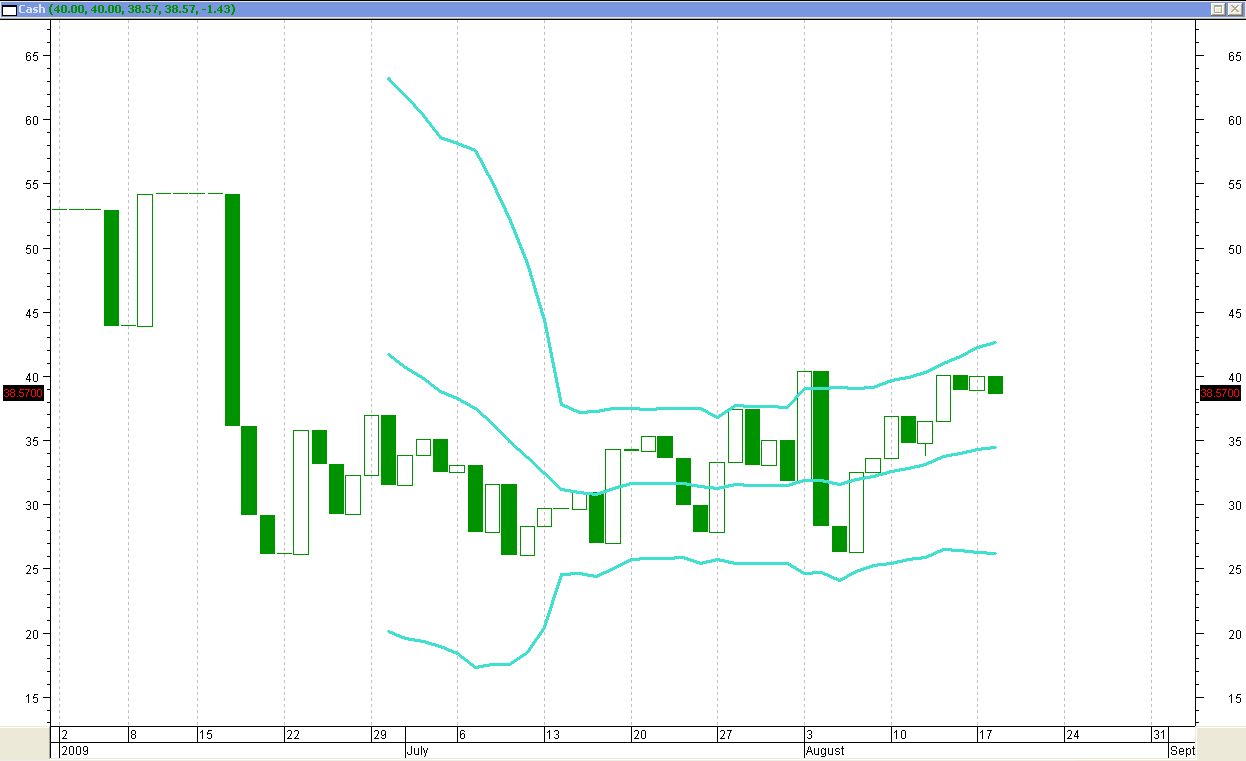Screen dimensions: 1246x761
Task: Click date 24 on the time axis
Action: pyautogui.click(x=1072, y=734)
